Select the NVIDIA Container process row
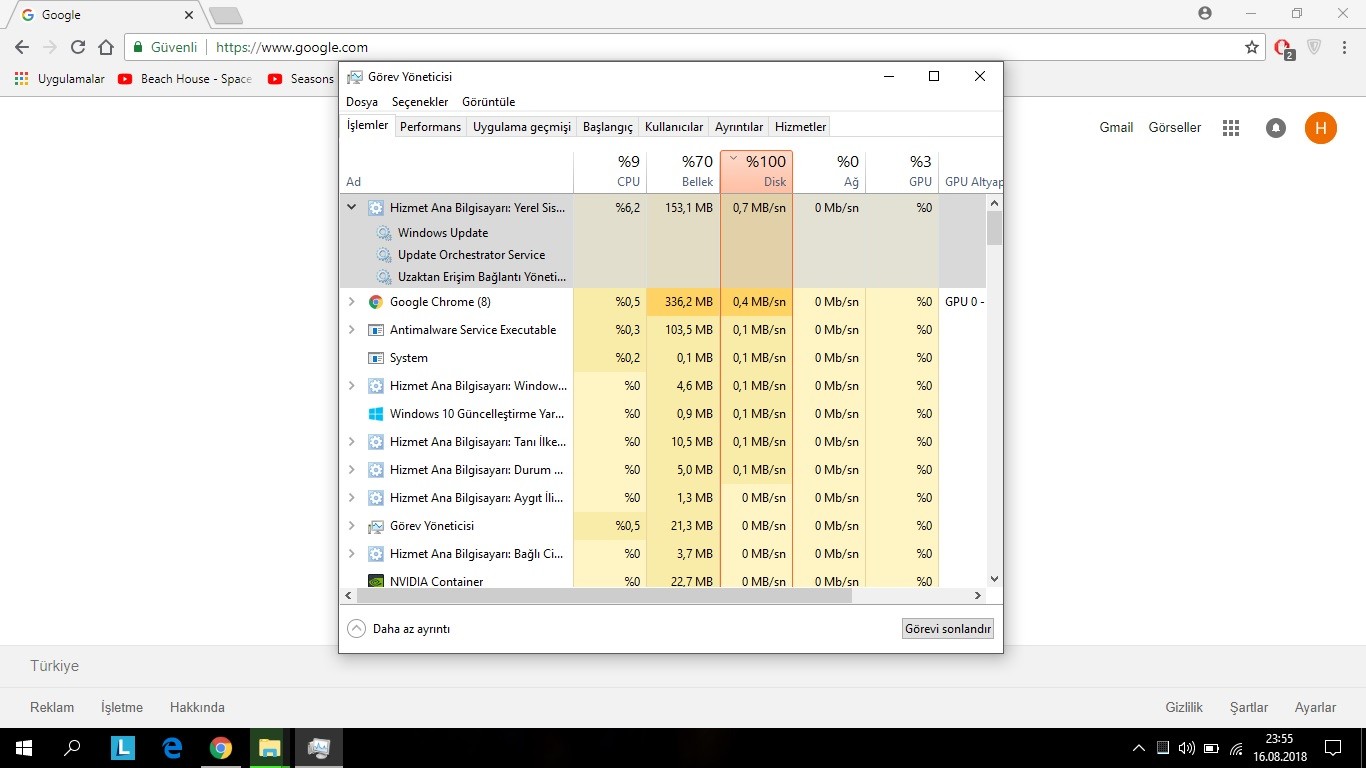Viewport: 1366px width, 768px height. coord(663,581)
